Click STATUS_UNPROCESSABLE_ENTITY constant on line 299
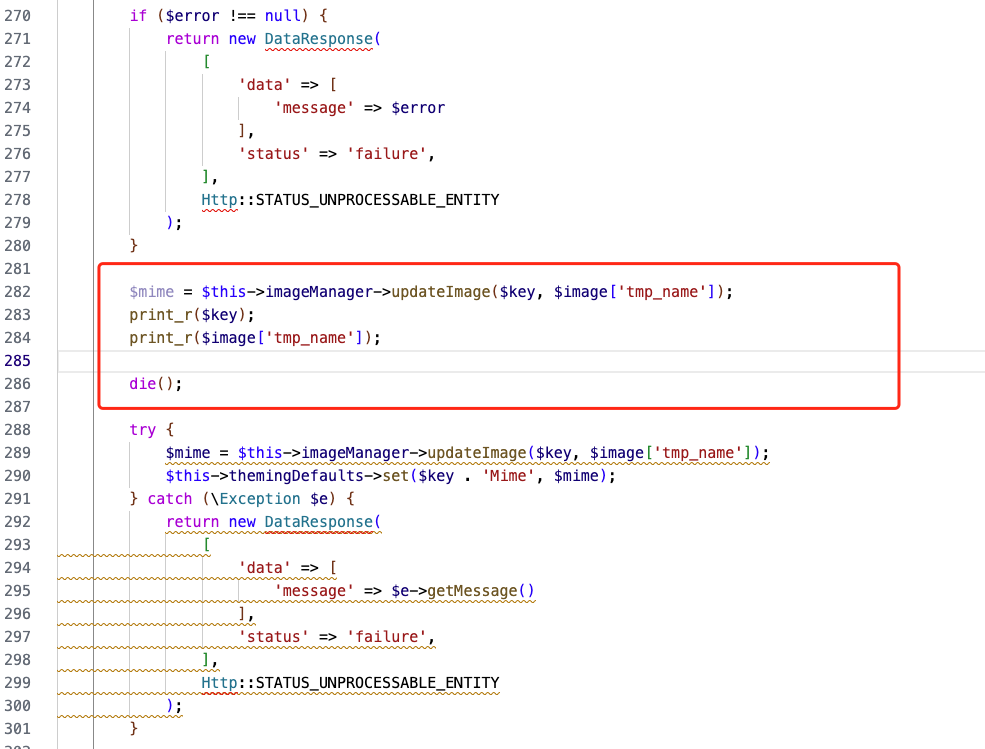The width and height of the screenshot is (985, 749). [377, 683]
